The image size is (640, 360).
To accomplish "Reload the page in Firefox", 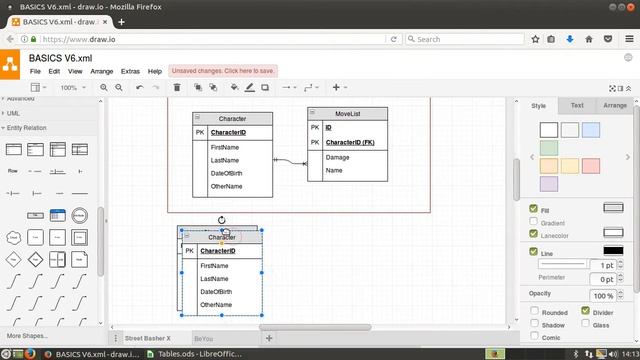I will coord(393,39).
